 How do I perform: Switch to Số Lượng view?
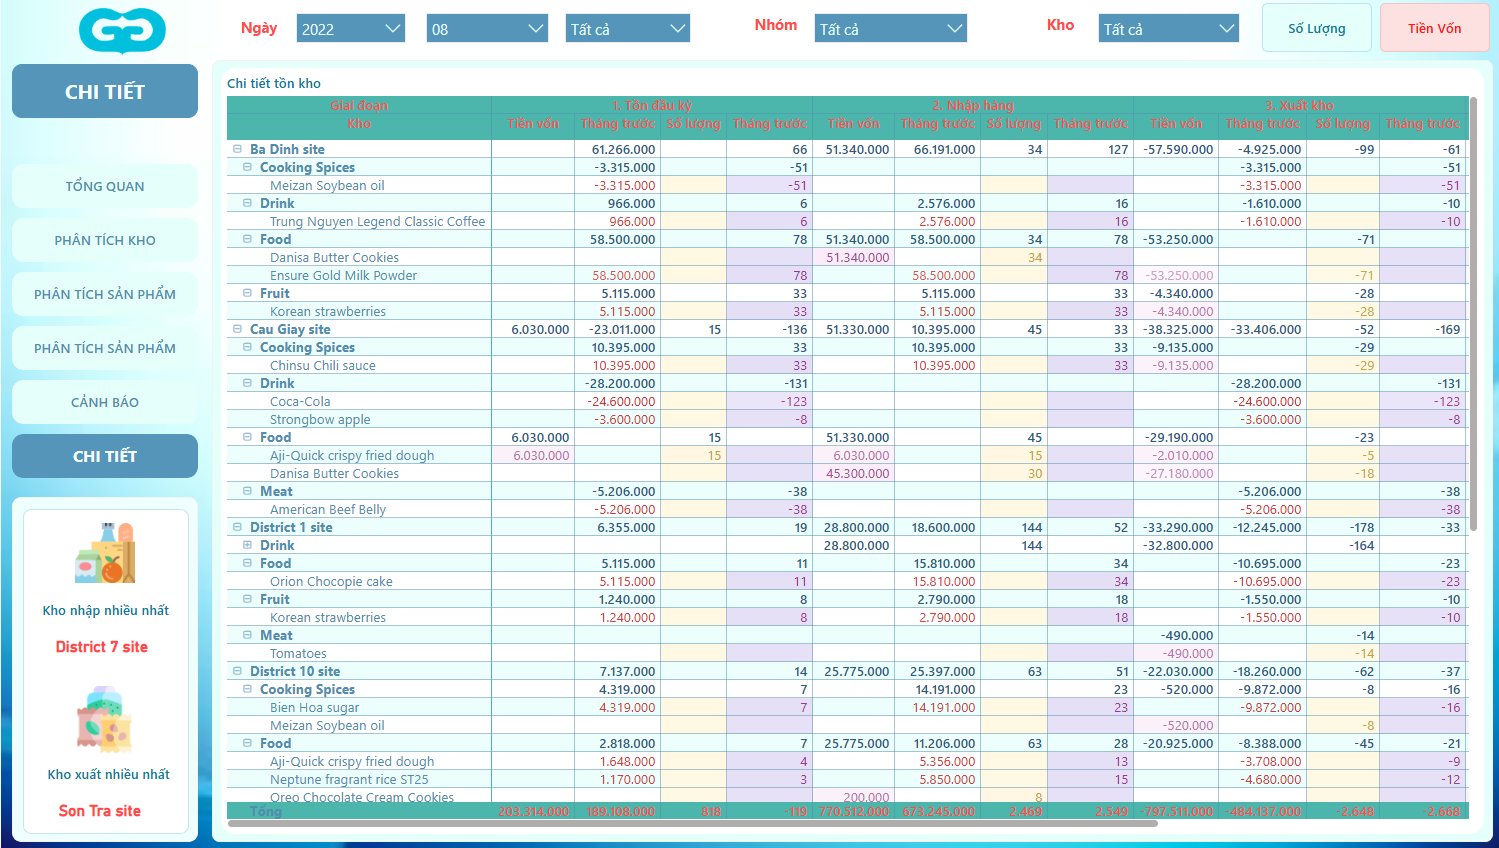tap(1317, 28)
